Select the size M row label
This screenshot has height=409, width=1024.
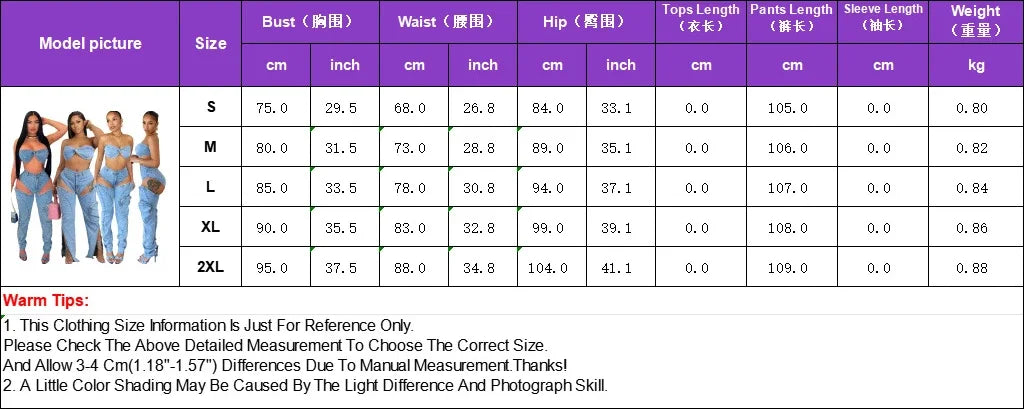[x=210, y=147]
